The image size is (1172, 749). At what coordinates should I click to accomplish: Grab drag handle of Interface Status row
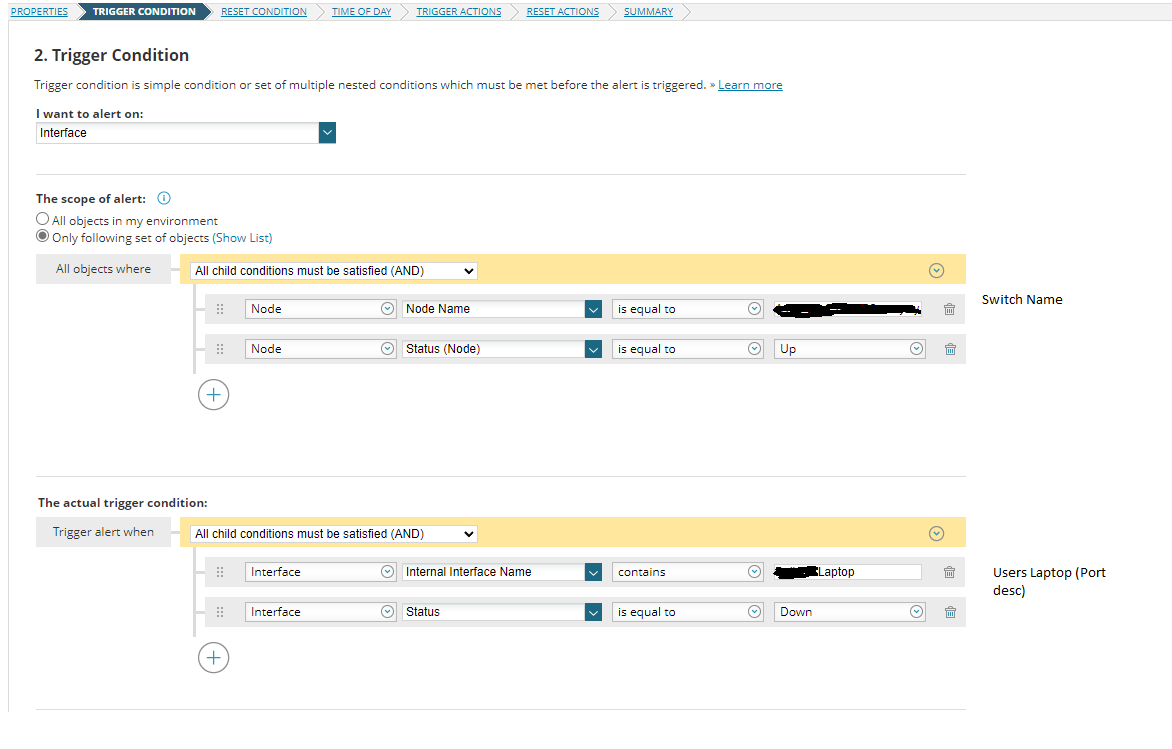pyautogui.click(x=220, y=612)
